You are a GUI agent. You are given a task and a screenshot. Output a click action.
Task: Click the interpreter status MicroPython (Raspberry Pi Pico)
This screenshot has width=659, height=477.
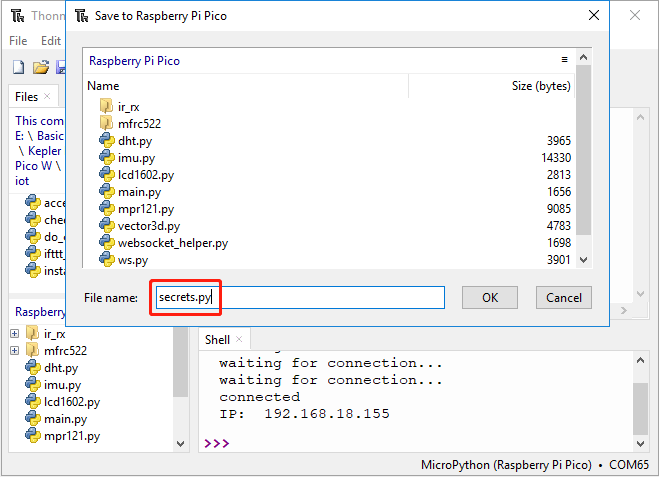(506, 465)
